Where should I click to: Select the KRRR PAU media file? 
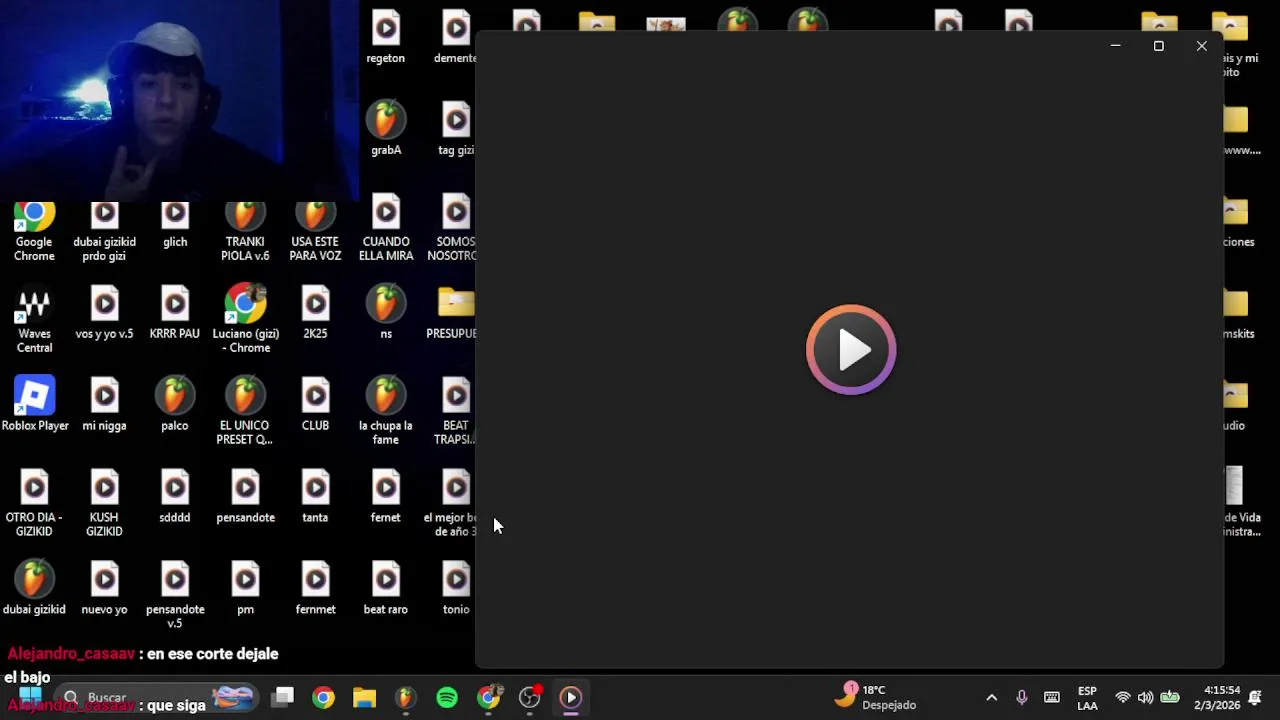tap(175, 313)
